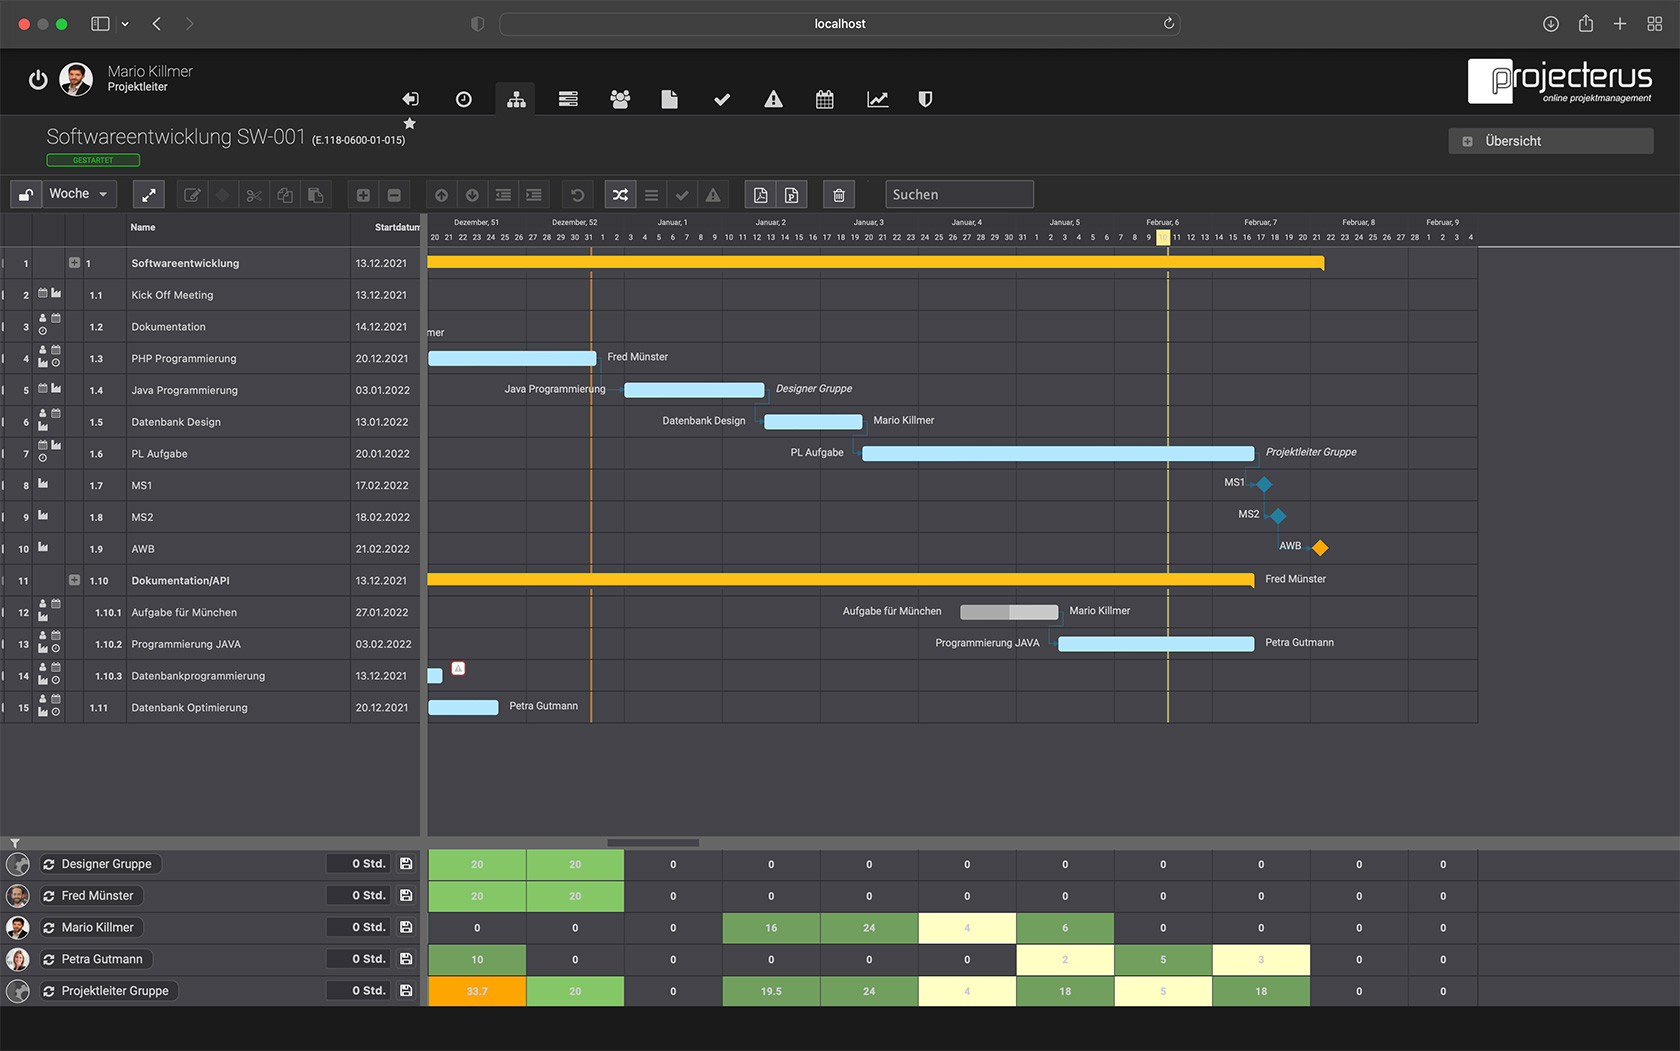Switch to the risks warning tab
This screenshot has width=1680, height=1051.
[773, 99]
